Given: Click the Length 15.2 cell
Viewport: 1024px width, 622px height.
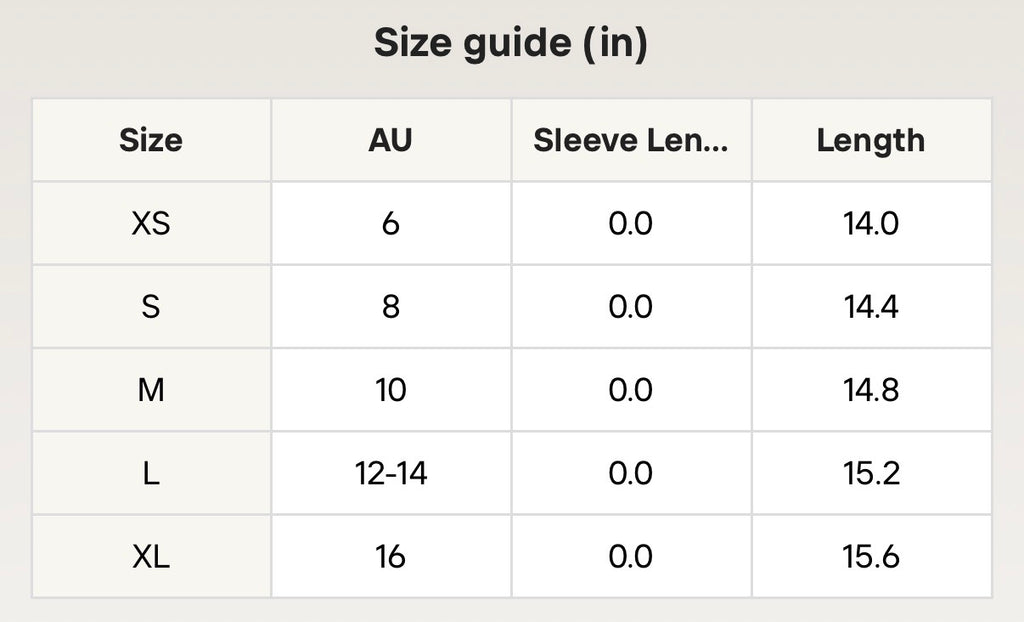Looking at the screenshot, I should coord(871,473).
